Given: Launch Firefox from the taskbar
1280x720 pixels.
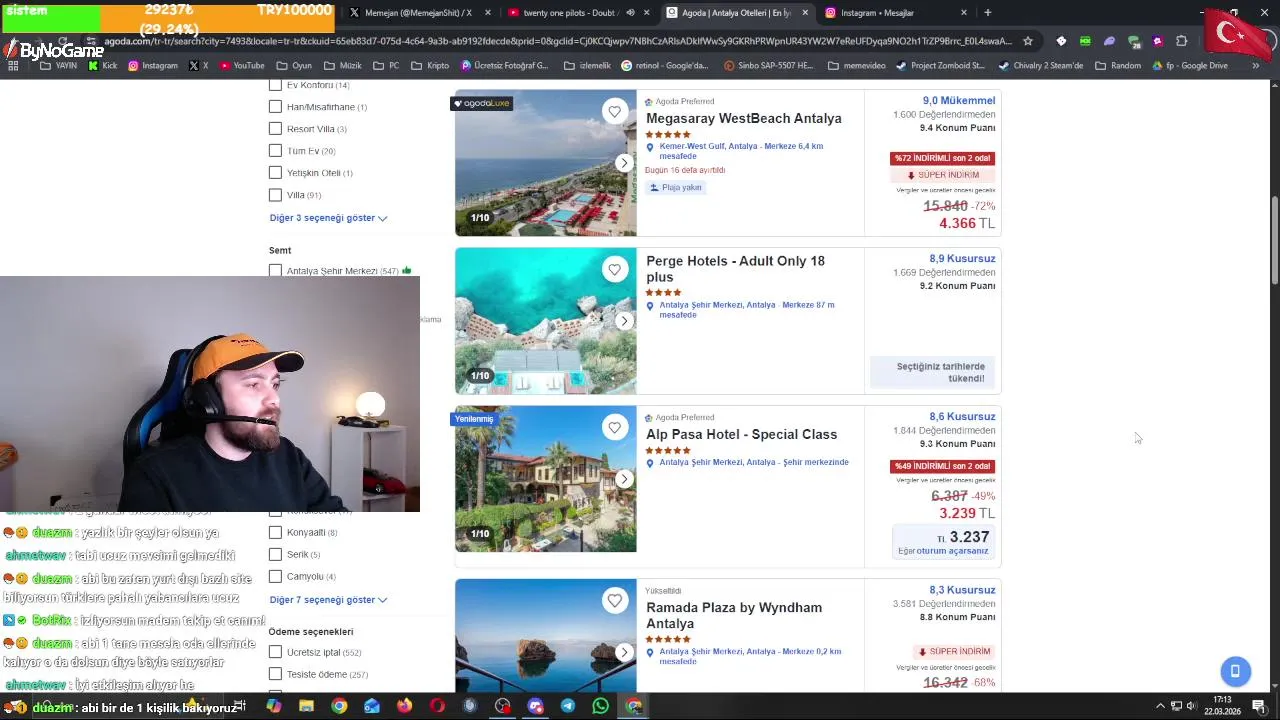Looking at the screenshot, I should coord(404,706).
